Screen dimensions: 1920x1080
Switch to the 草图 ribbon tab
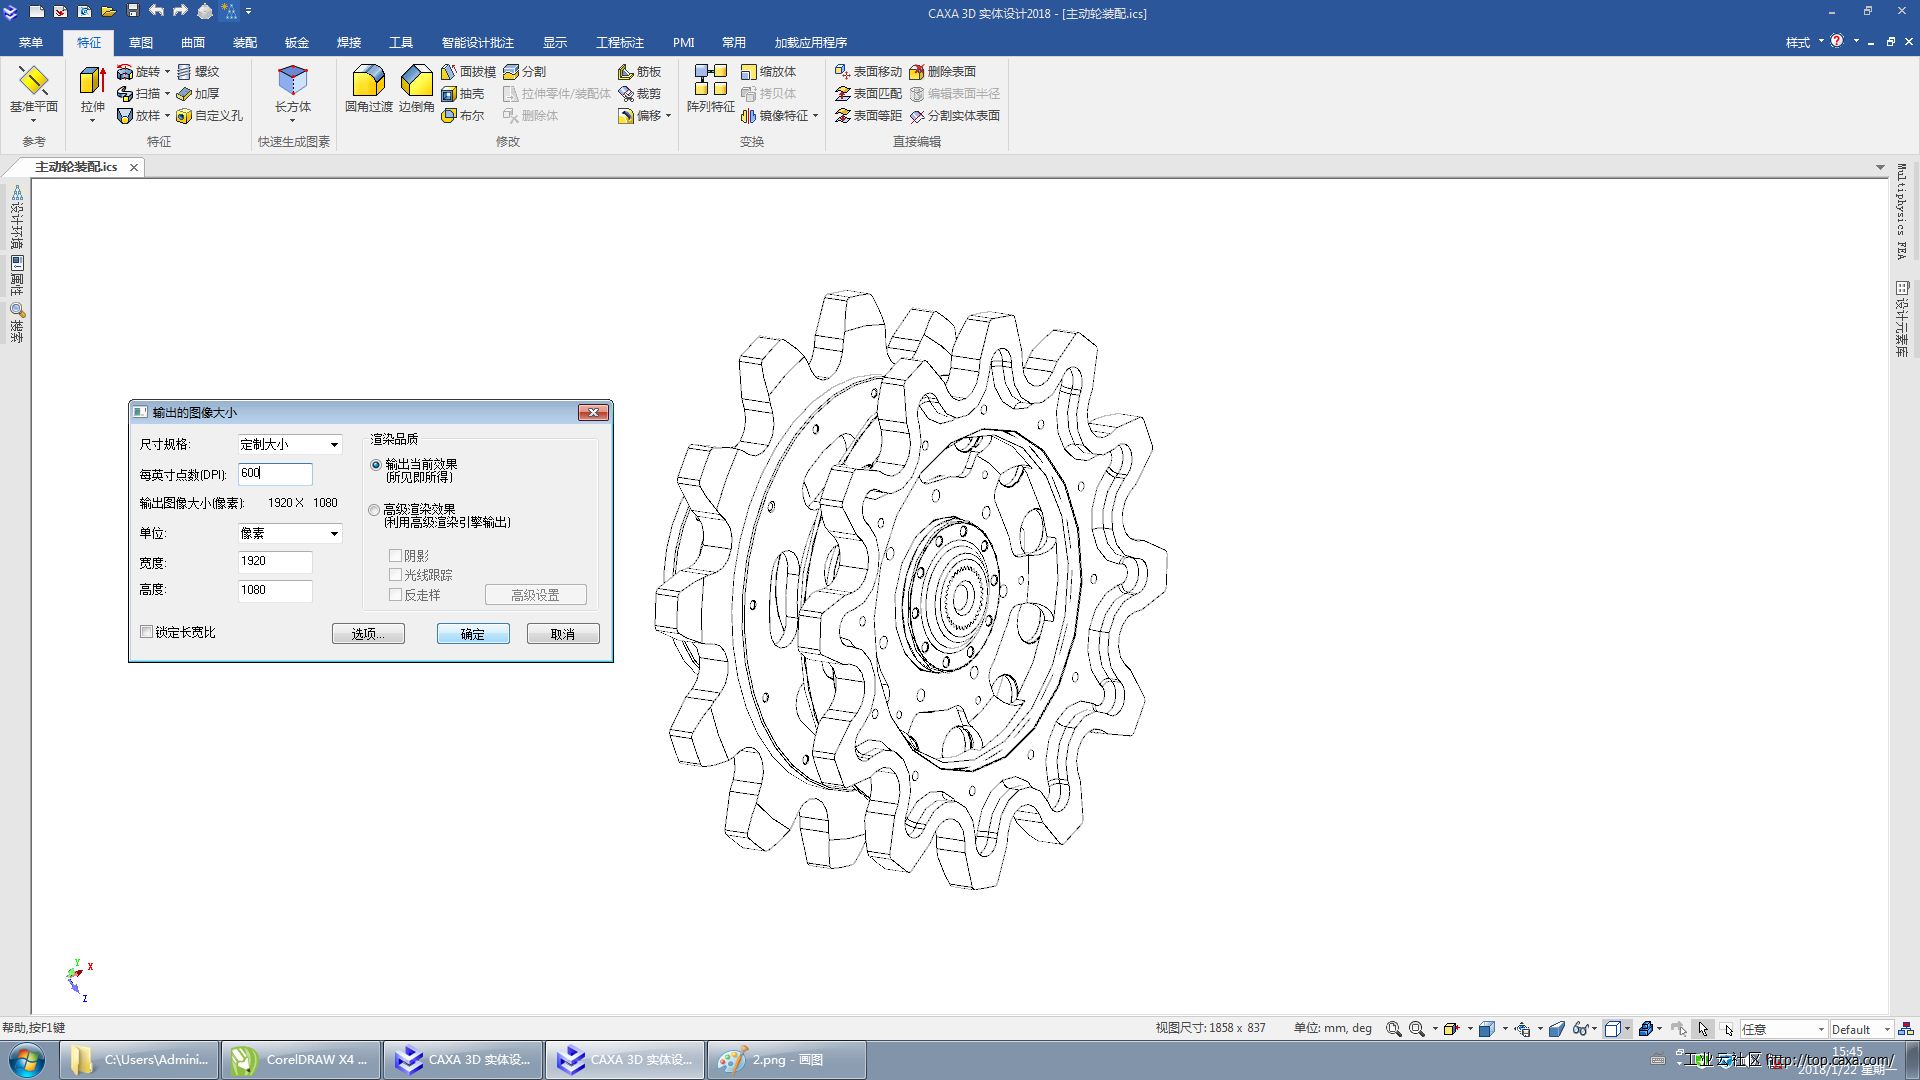[x=141, y=43]
